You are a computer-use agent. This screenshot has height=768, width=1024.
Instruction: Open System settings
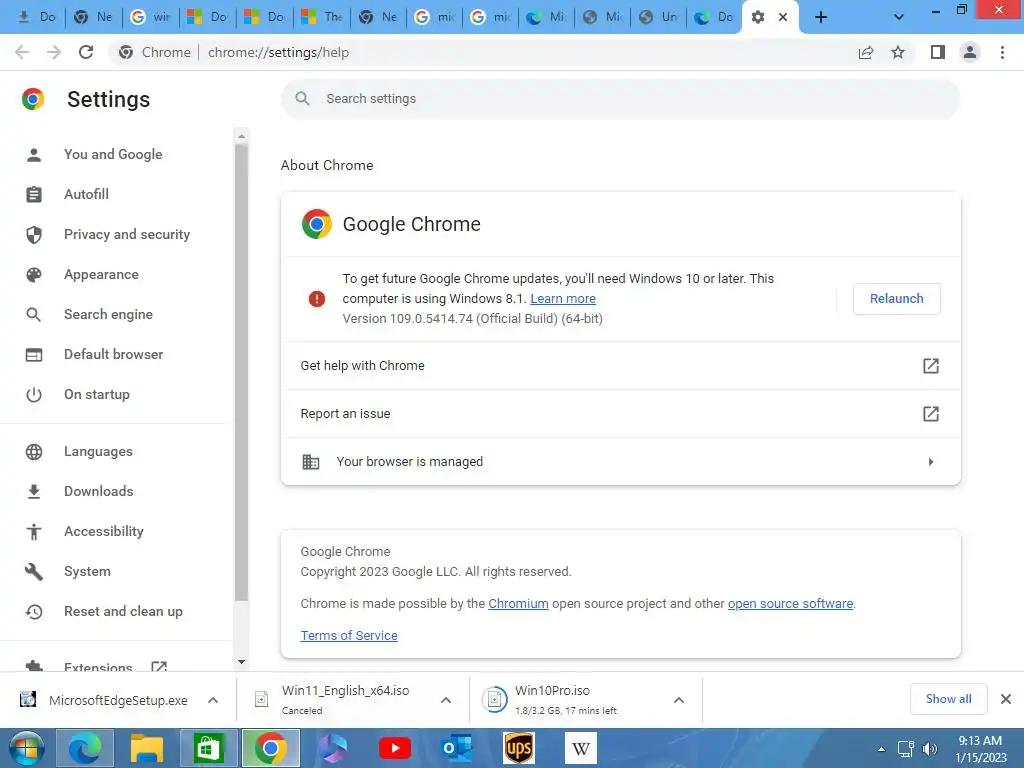[87, 571]
